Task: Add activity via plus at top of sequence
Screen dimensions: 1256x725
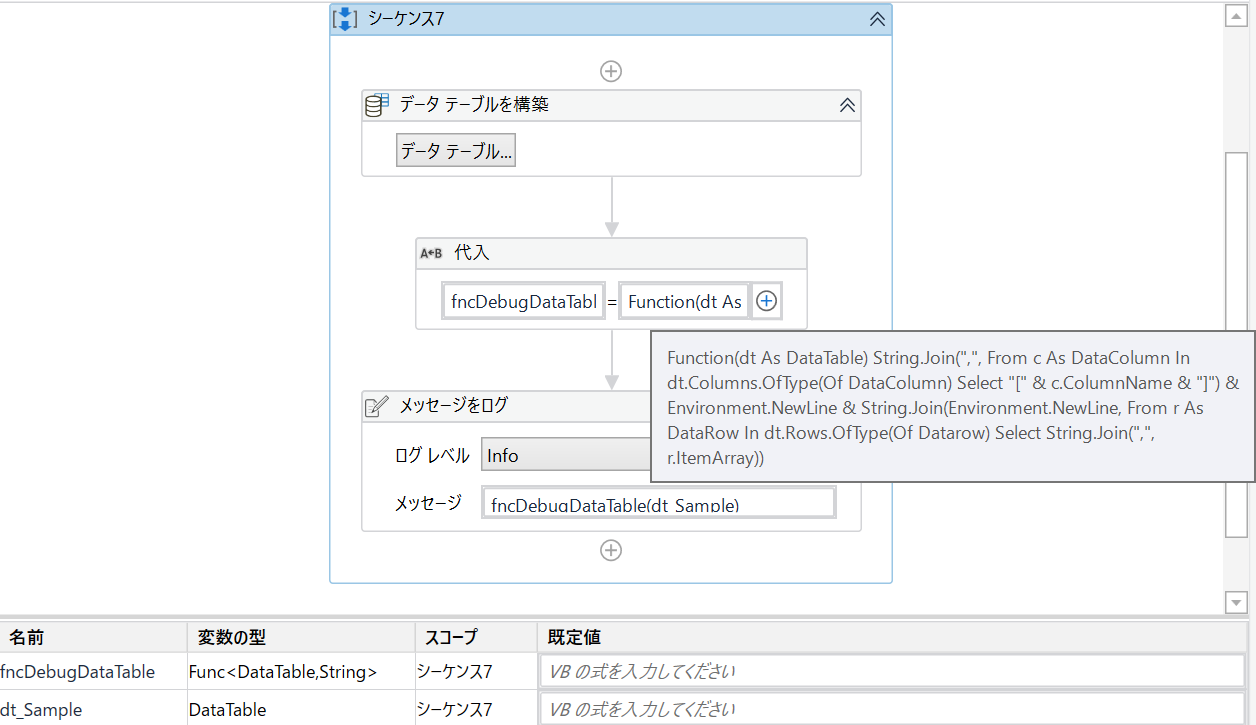Action: [611, 71]
